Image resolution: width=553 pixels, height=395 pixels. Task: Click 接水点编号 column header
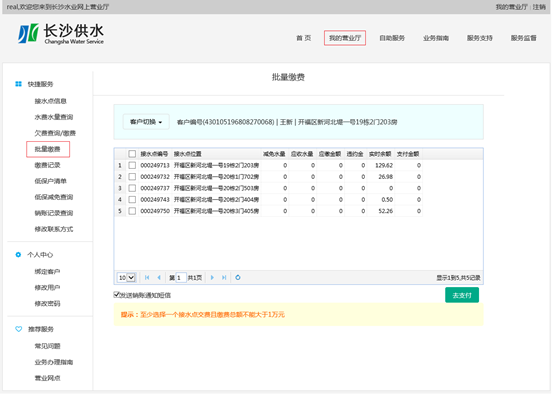[154, 154]
